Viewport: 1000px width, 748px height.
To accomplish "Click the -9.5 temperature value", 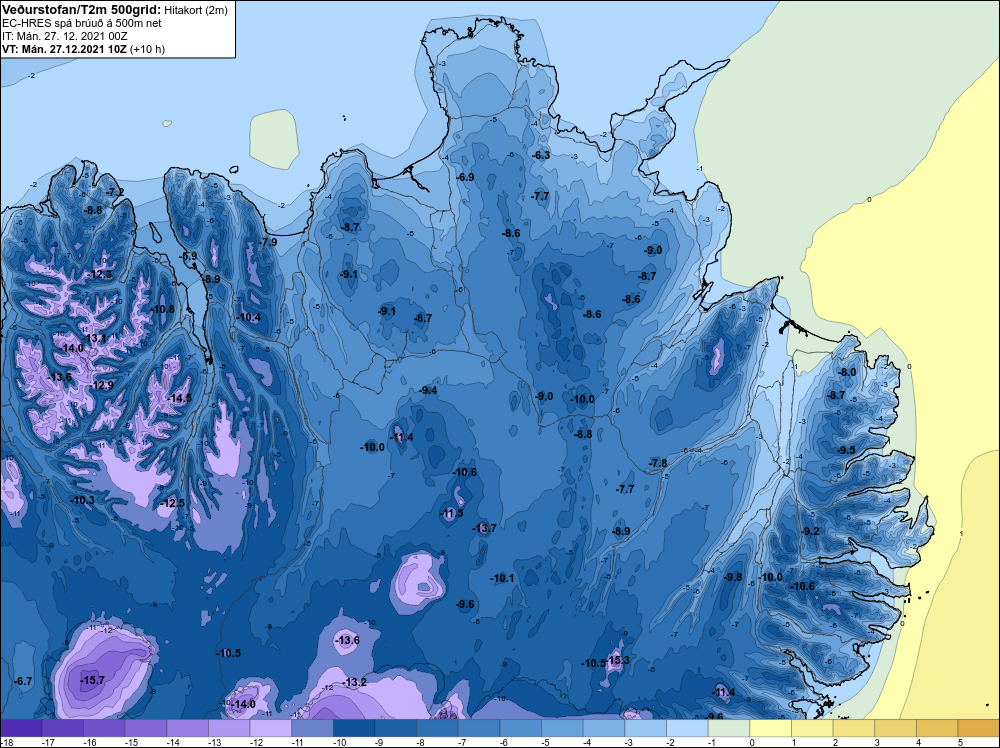I will [846, 450].
